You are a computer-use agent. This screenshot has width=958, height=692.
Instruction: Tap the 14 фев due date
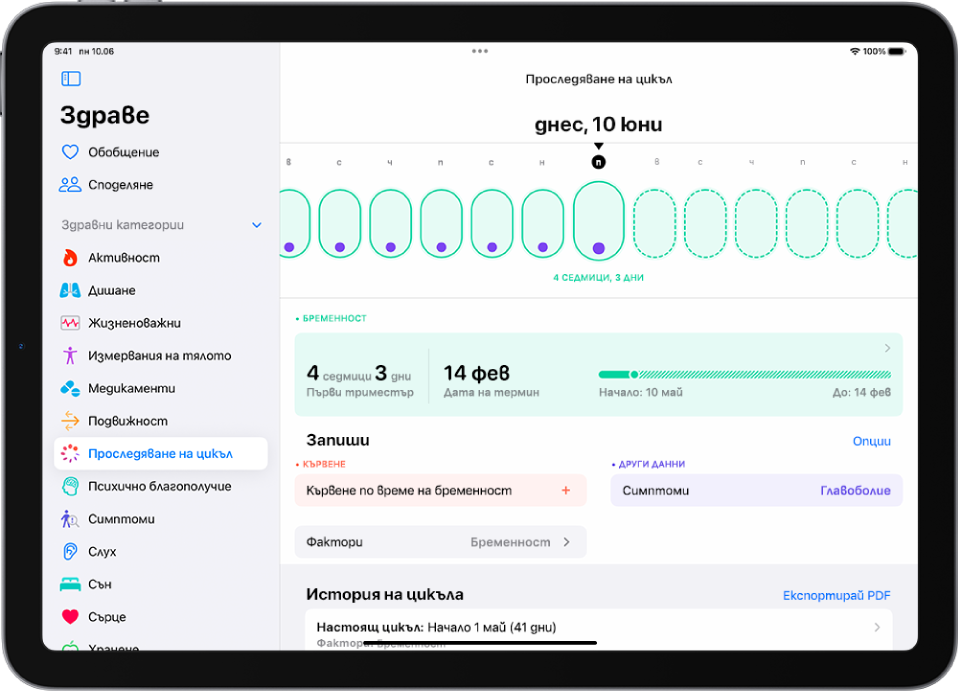477,373
